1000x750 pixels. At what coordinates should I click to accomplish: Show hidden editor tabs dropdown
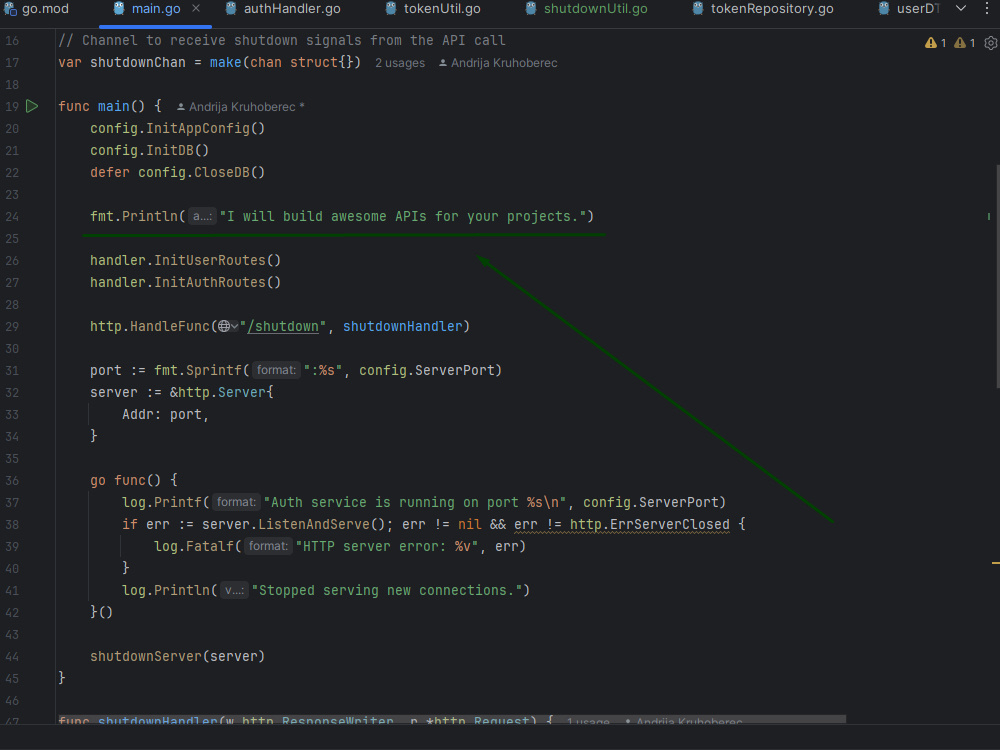[x=960, y=8]
